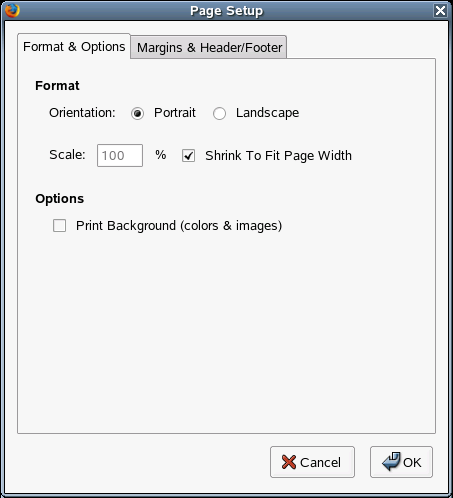Click the Landscape label text
Image resolution: width=453 pixels, height=498 pixels.
coord(267,113)
